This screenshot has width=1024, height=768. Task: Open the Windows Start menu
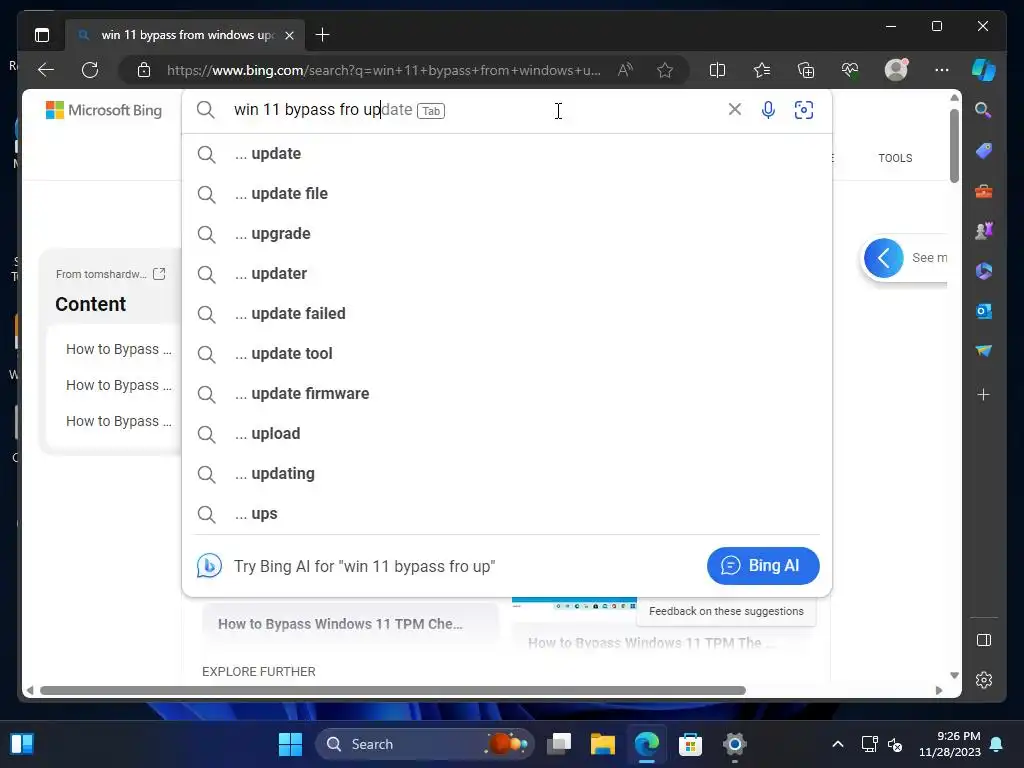pyautogui.click(x=290, y=744)
